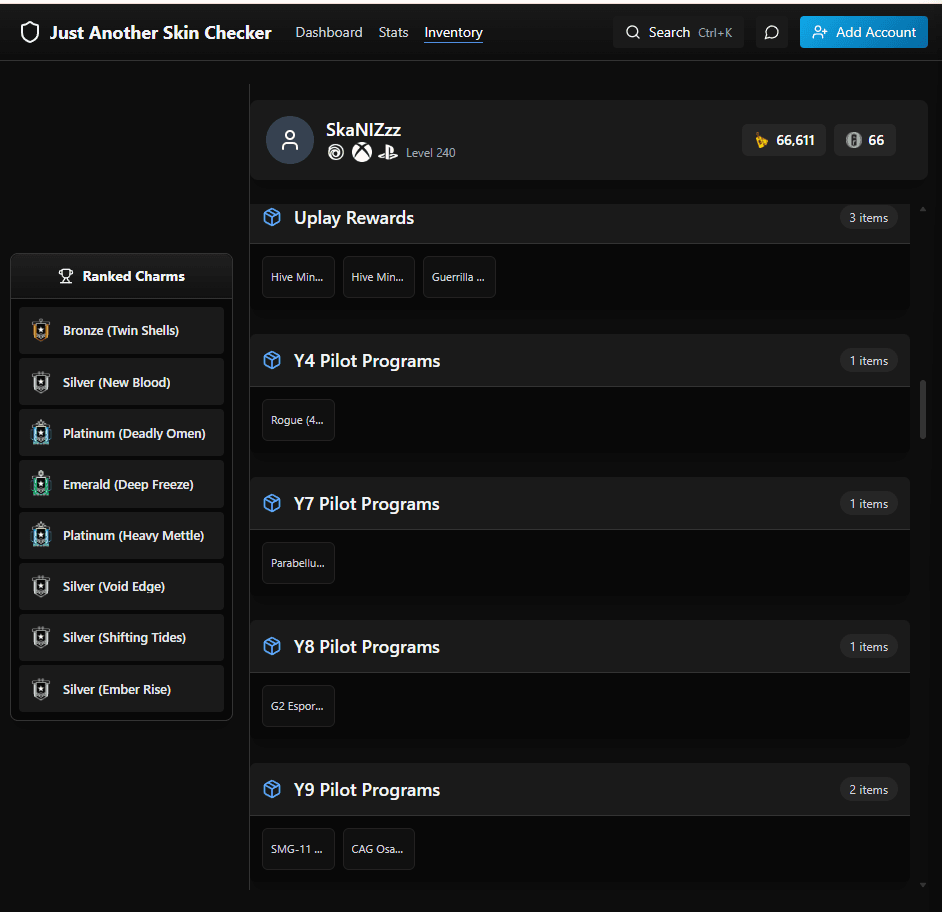
Task: Click the Just Another Skin Checker title
Action: point(160,32)
